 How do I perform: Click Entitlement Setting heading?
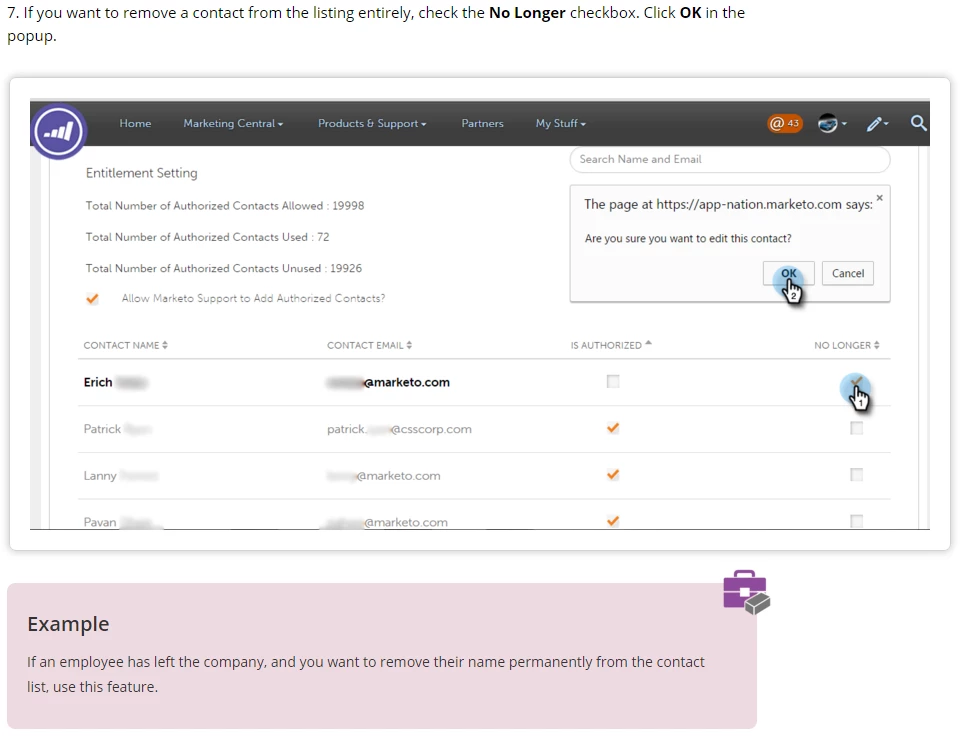142,173
